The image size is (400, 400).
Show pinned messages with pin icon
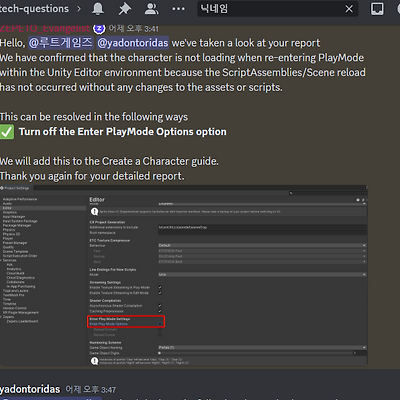point(125,9)
